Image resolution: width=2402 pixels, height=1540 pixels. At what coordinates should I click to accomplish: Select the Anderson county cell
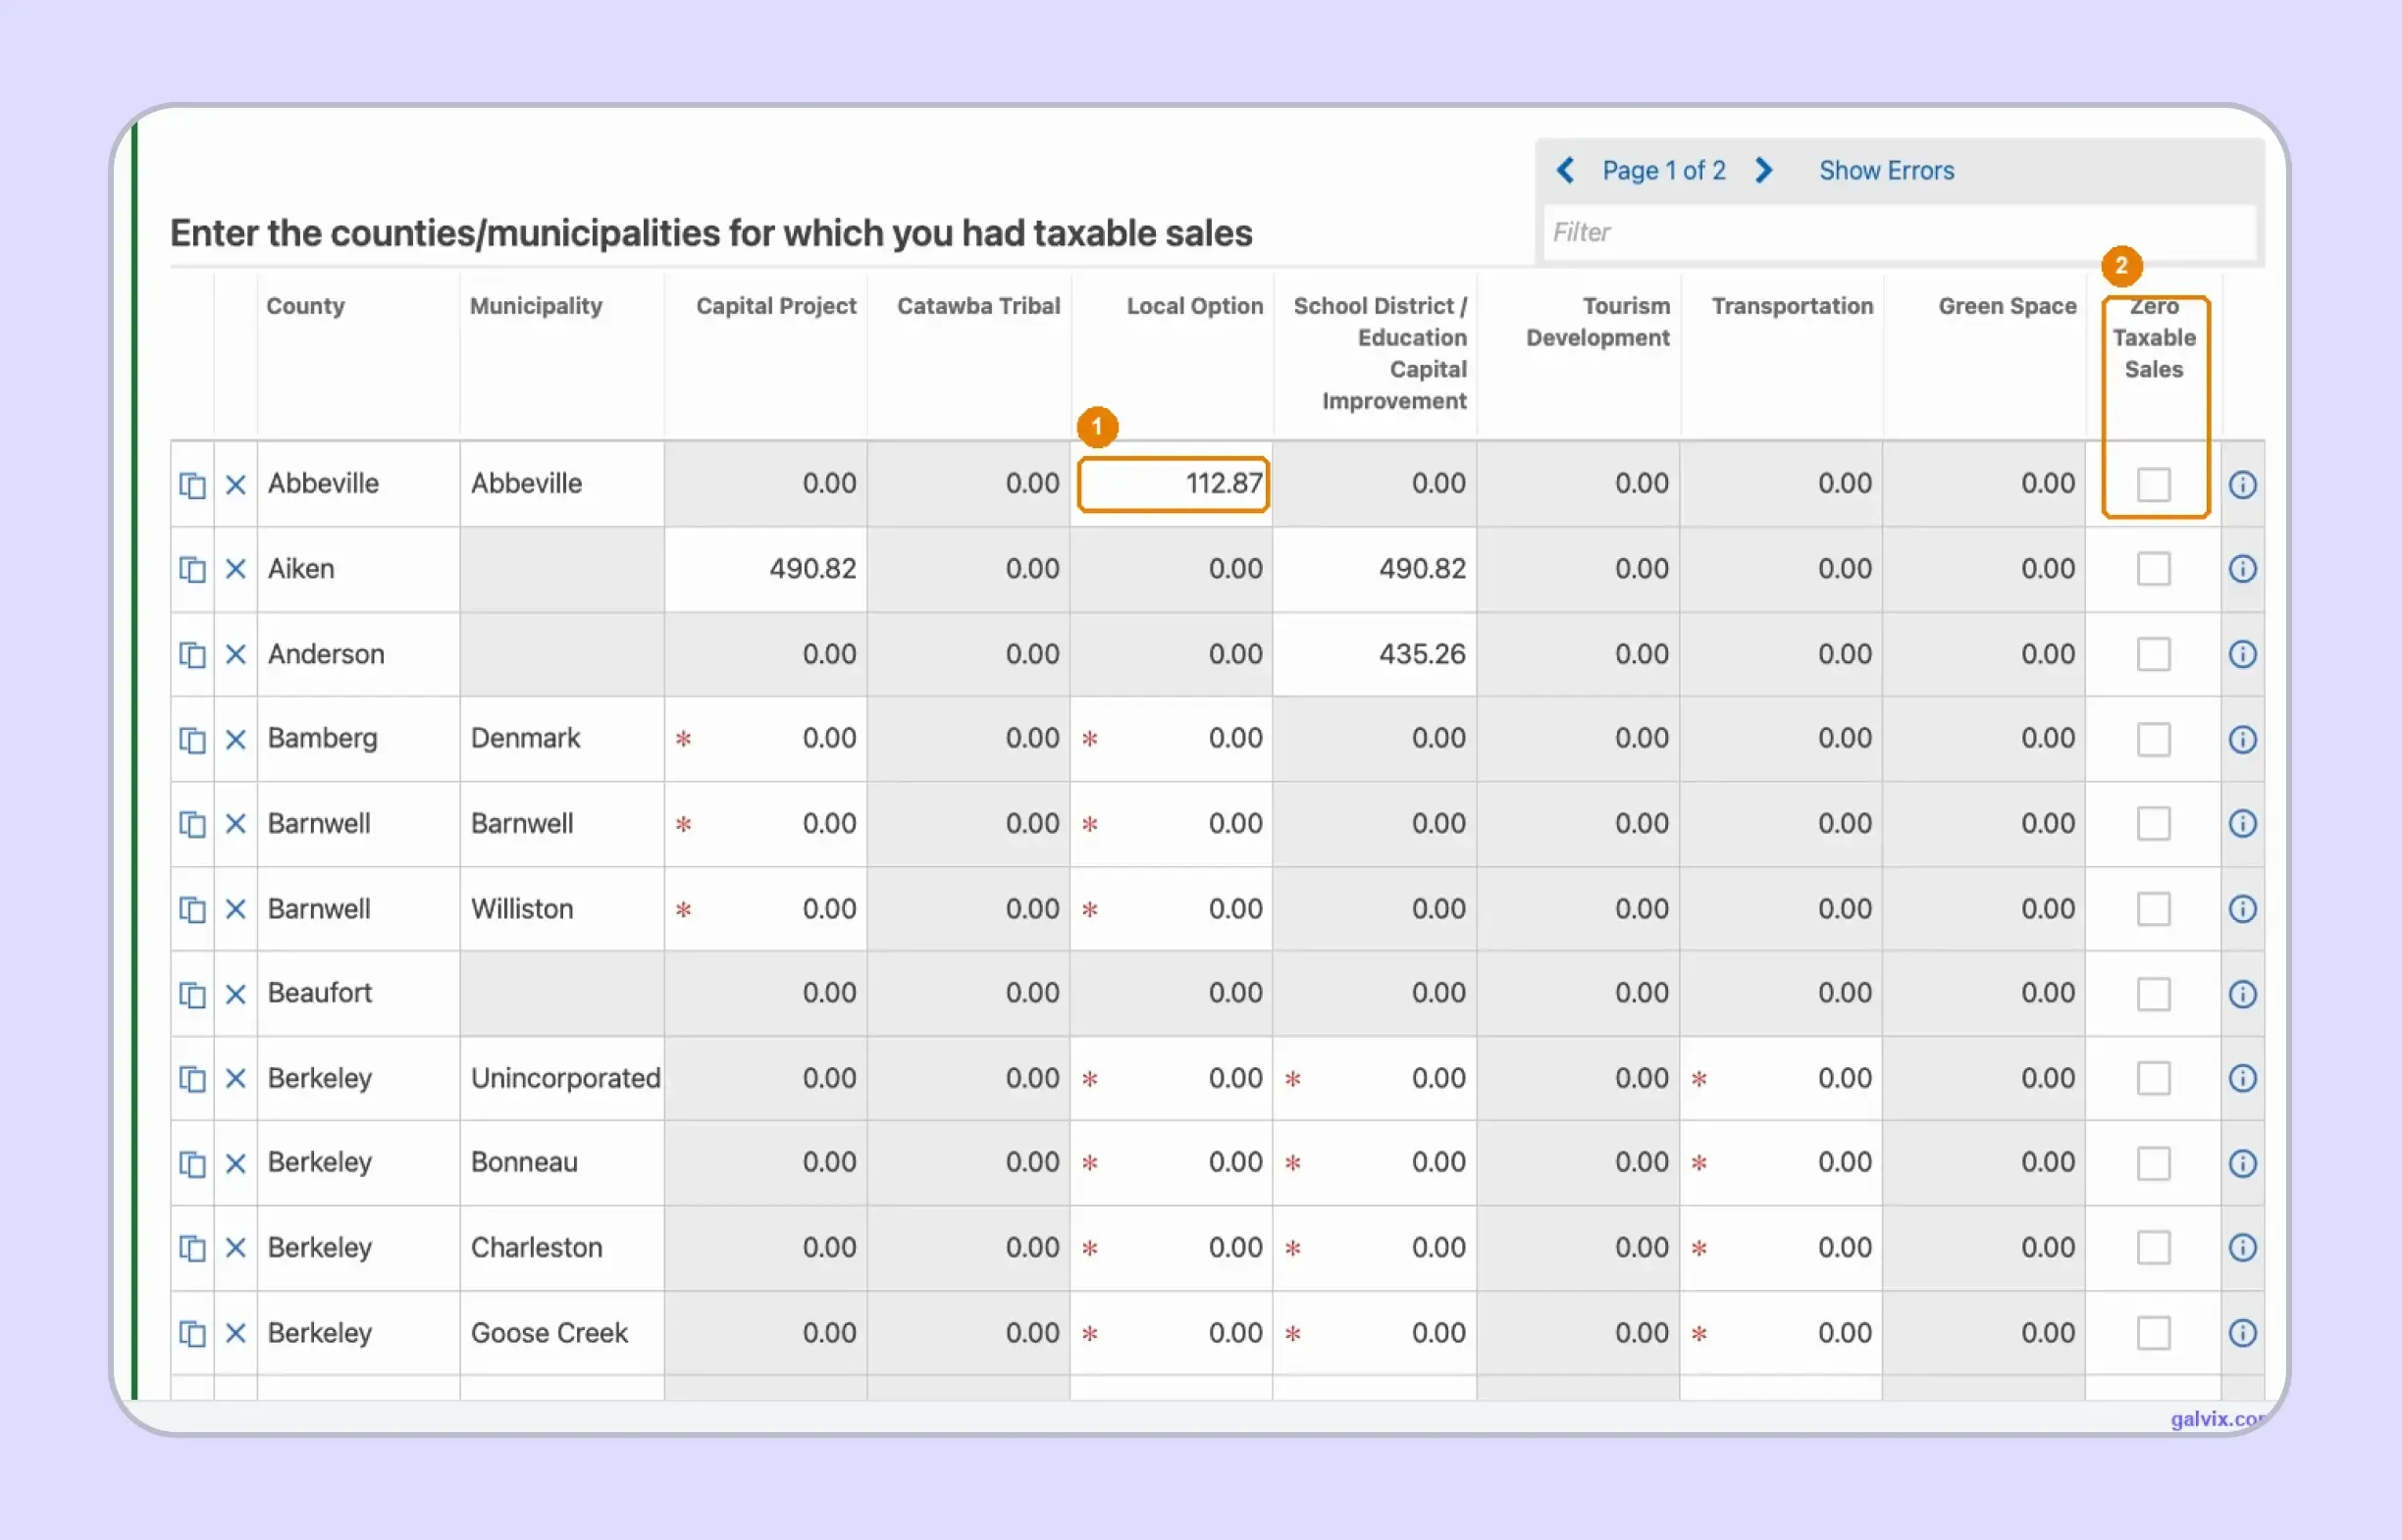[359, 654]
